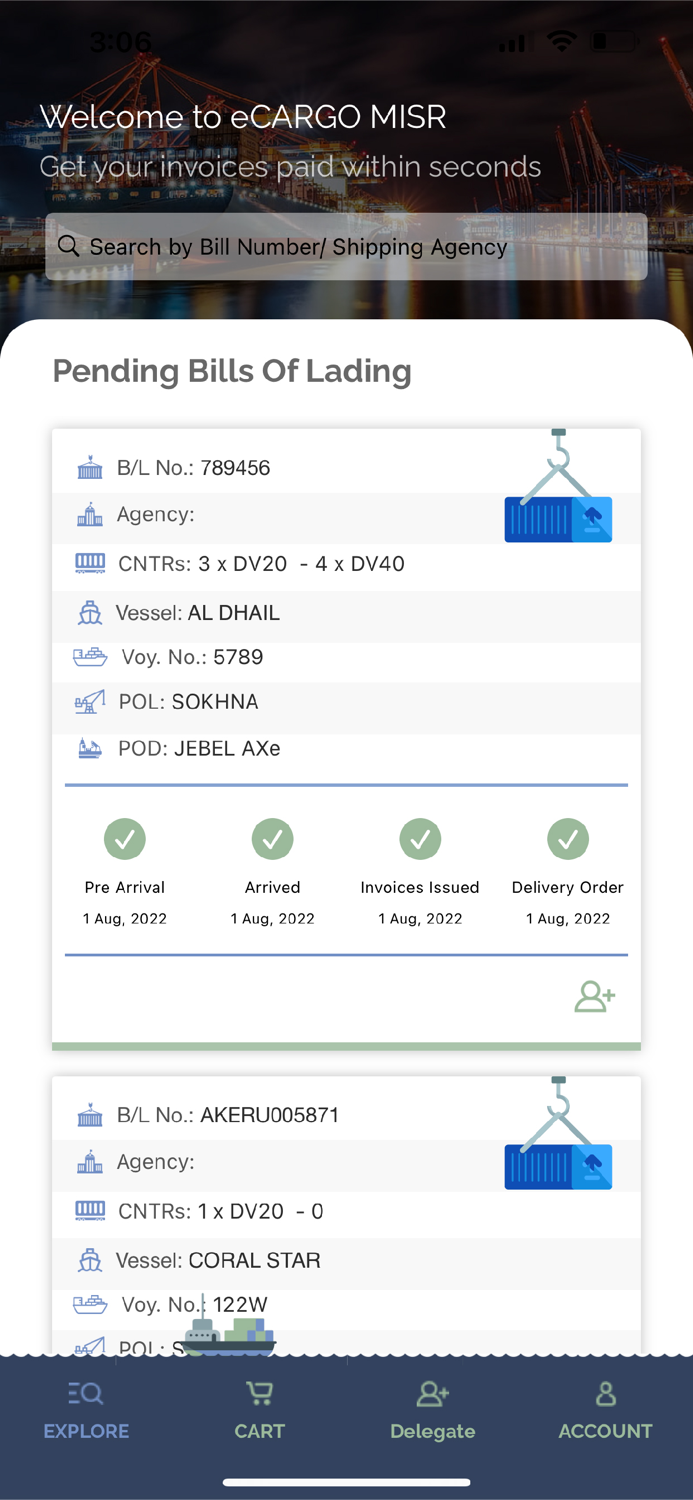Open B/L No. AKERU005871 bill
Image resolution: width=693 pixels, height=1500 pixels.
point(228,1115)
